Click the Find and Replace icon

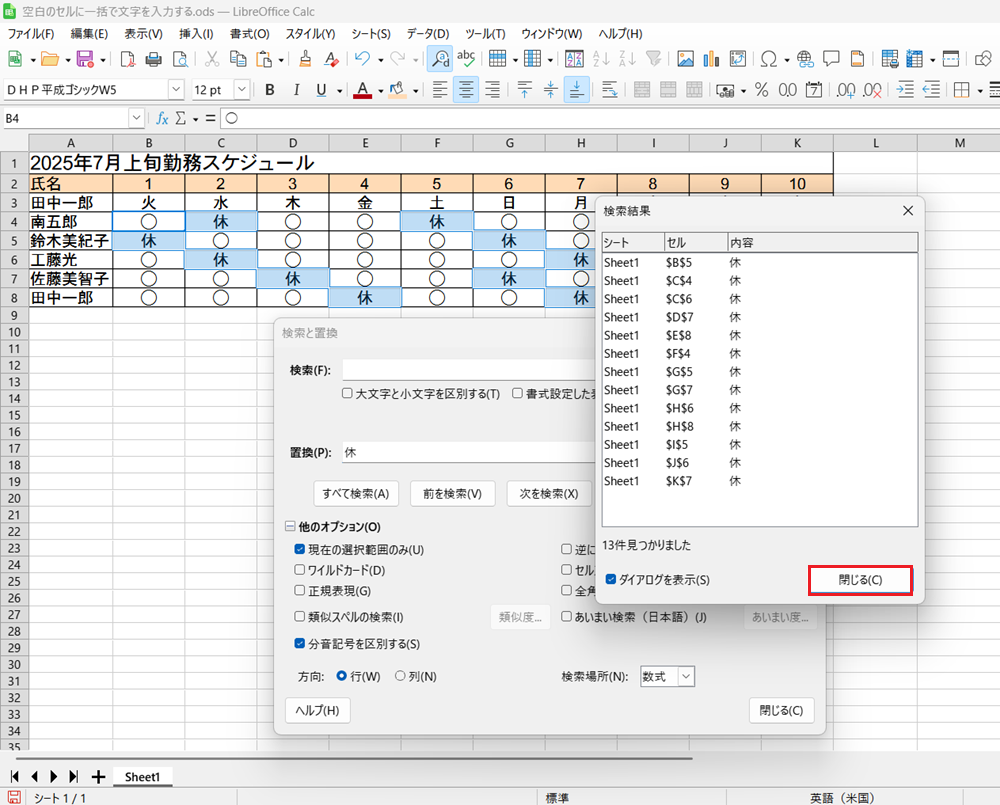tap(440, 59)
